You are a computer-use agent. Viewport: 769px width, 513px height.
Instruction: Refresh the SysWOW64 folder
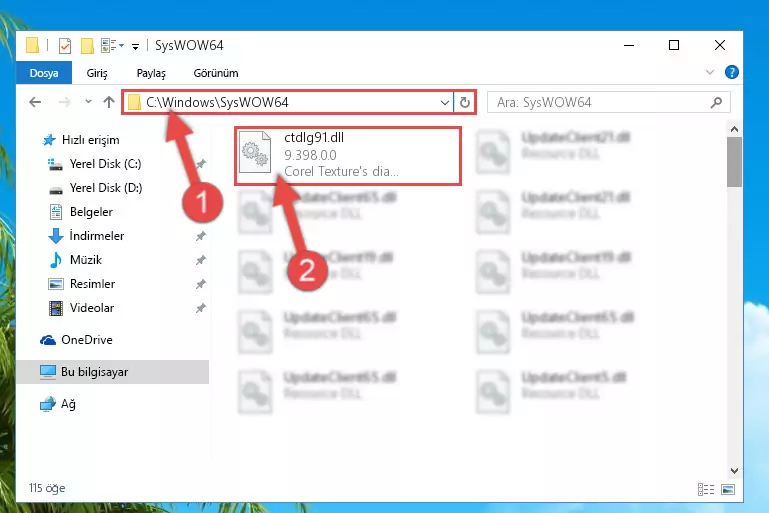(464, 103)
